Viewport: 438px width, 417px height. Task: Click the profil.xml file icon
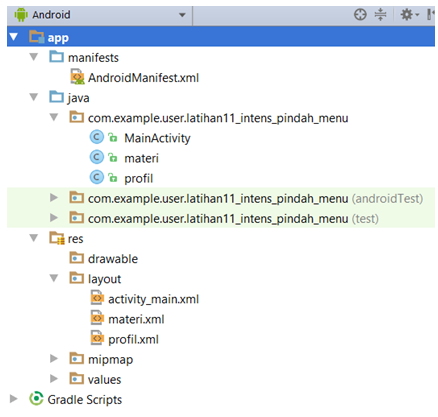97,338
